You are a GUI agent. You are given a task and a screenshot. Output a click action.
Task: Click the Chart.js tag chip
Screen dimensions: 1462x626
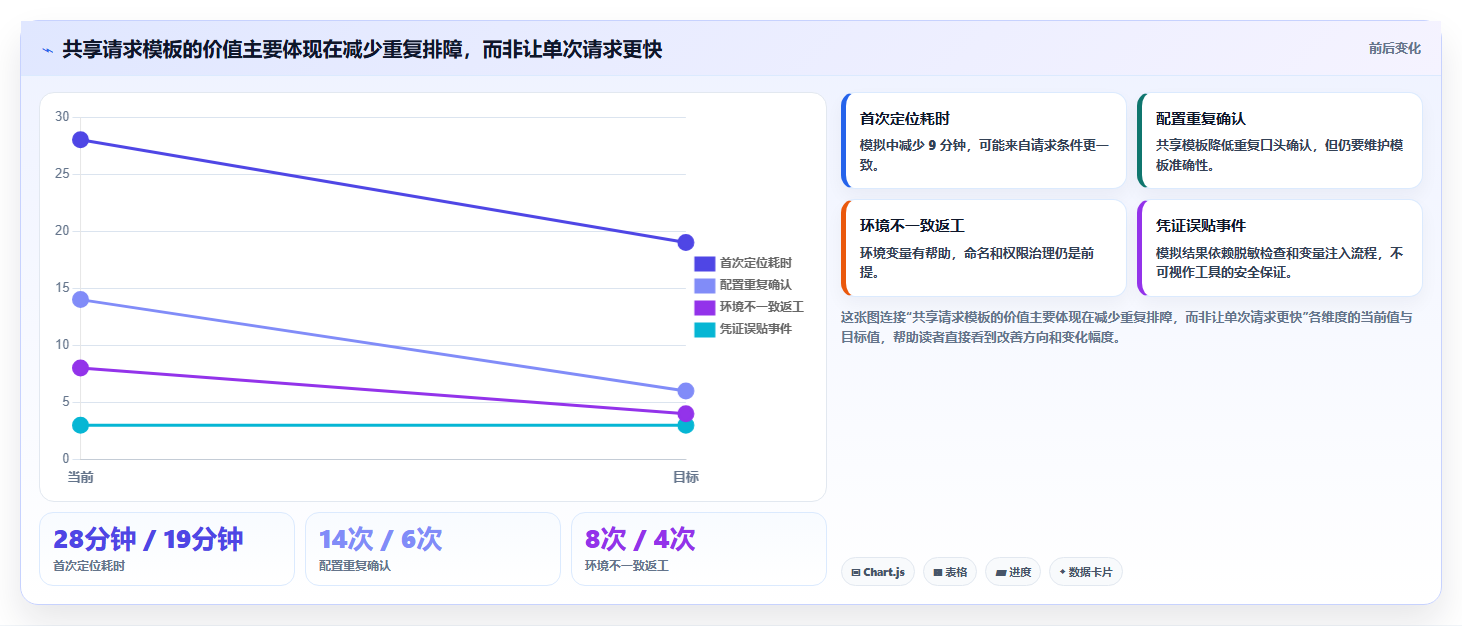(878, 572)
